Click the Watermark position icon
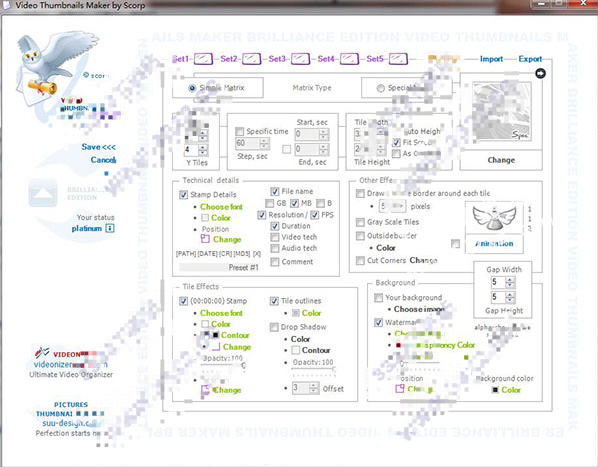 (x=400, y=388)
